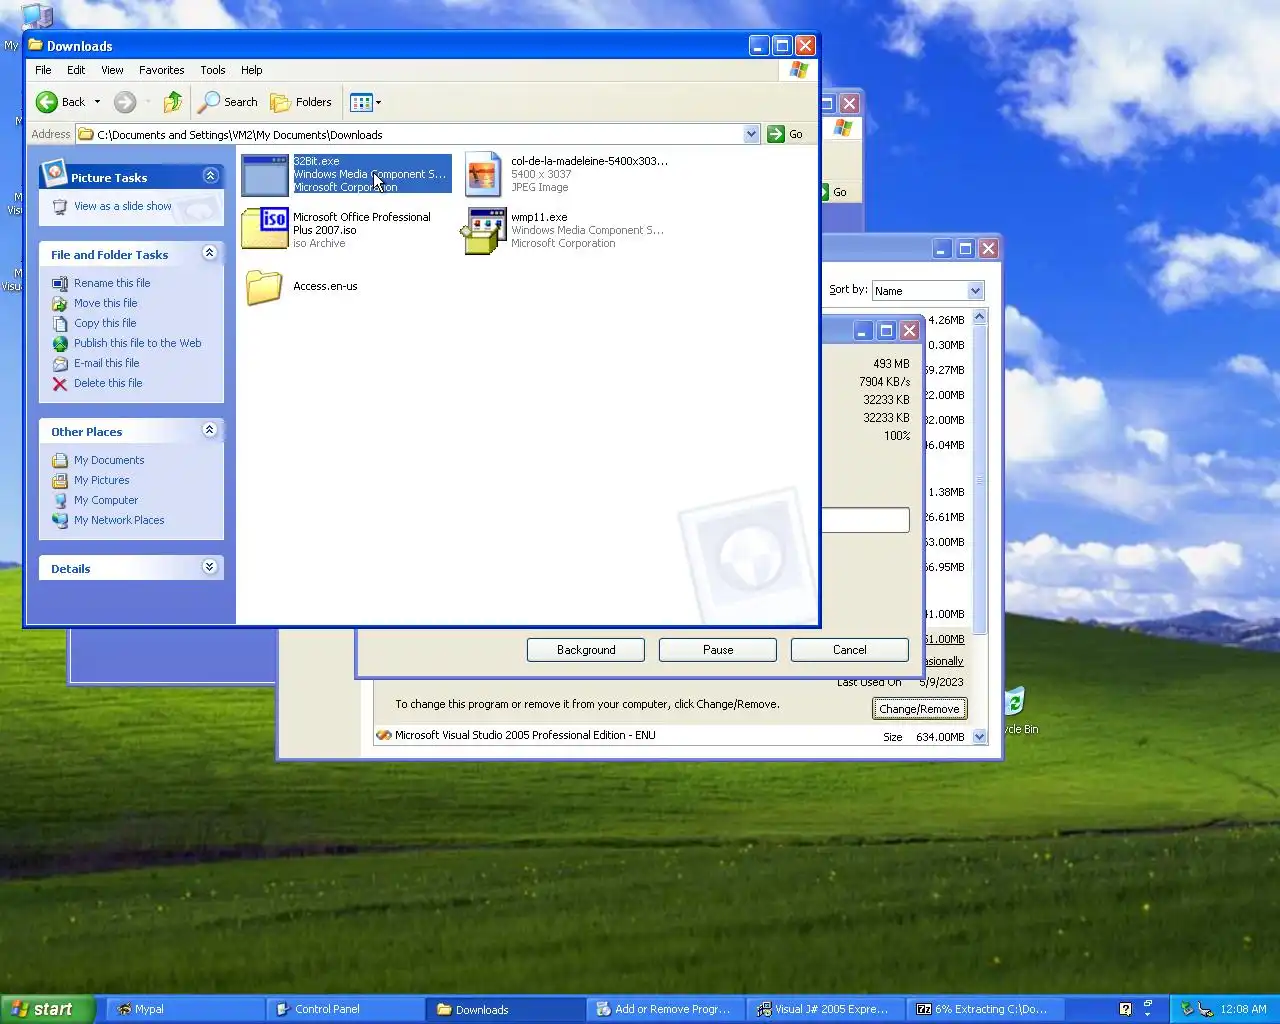
Task: Select the wmp11.exe installer icon
Action: click(483, 231)
